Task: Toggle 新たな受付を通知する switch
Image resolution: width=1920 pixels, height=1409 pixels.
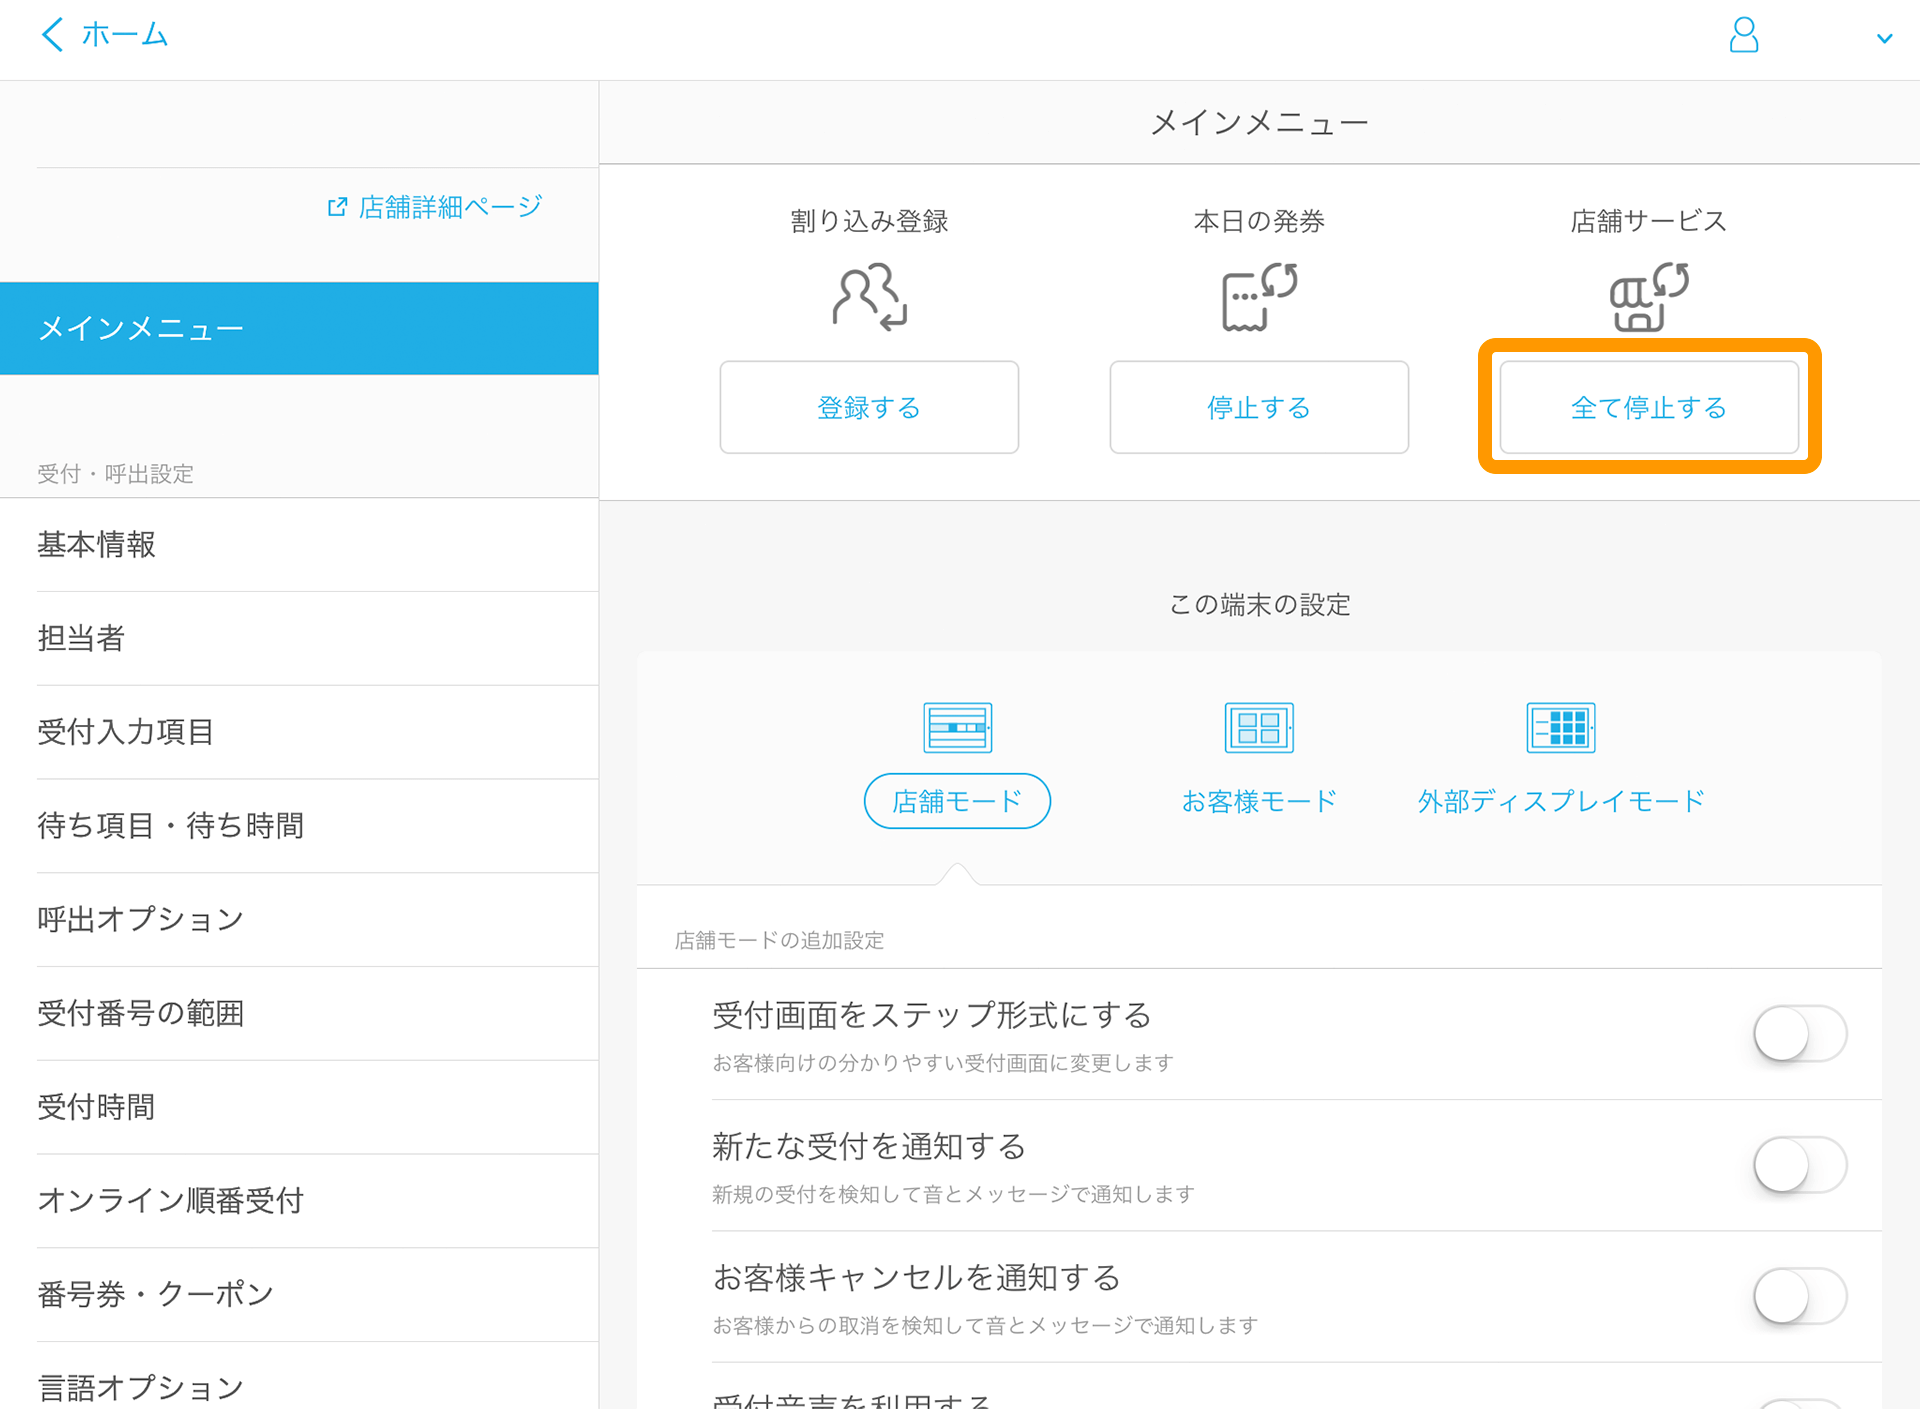Action: click(x=1800, y=1165)
